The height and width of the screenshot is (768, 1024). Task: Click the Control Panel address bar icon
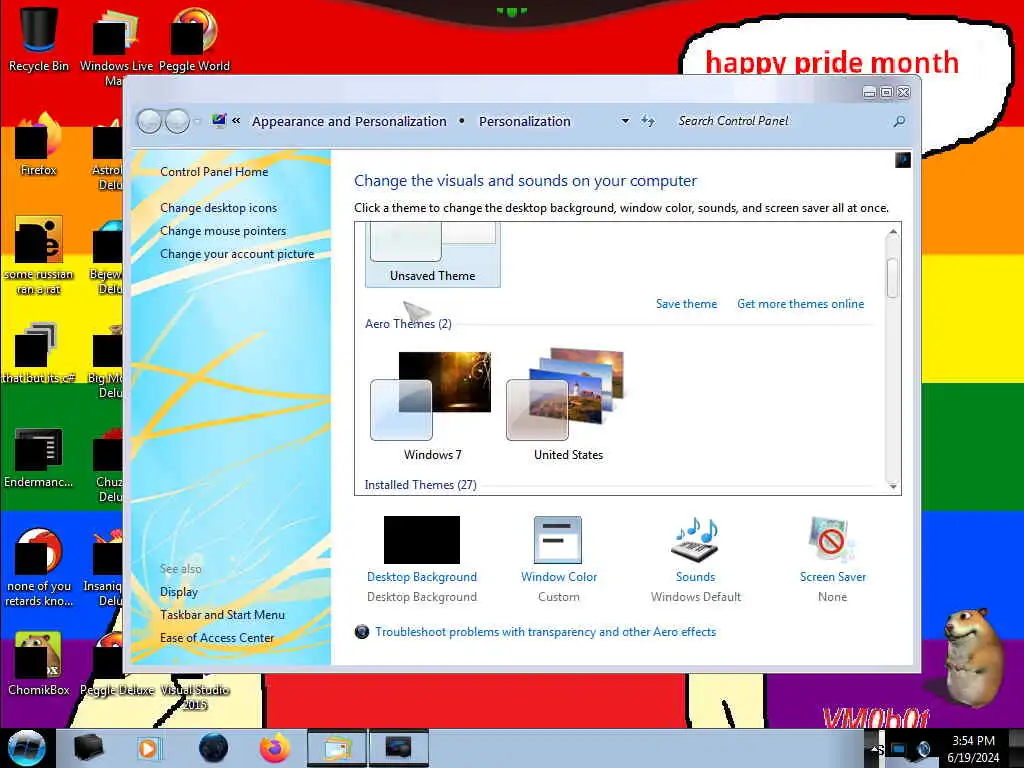click(219, 120)
